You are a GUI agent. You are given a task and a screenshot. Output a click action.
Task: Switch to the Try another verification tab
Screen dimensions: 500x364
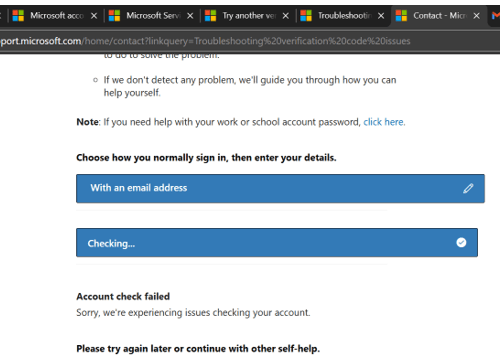click(247, 16)
